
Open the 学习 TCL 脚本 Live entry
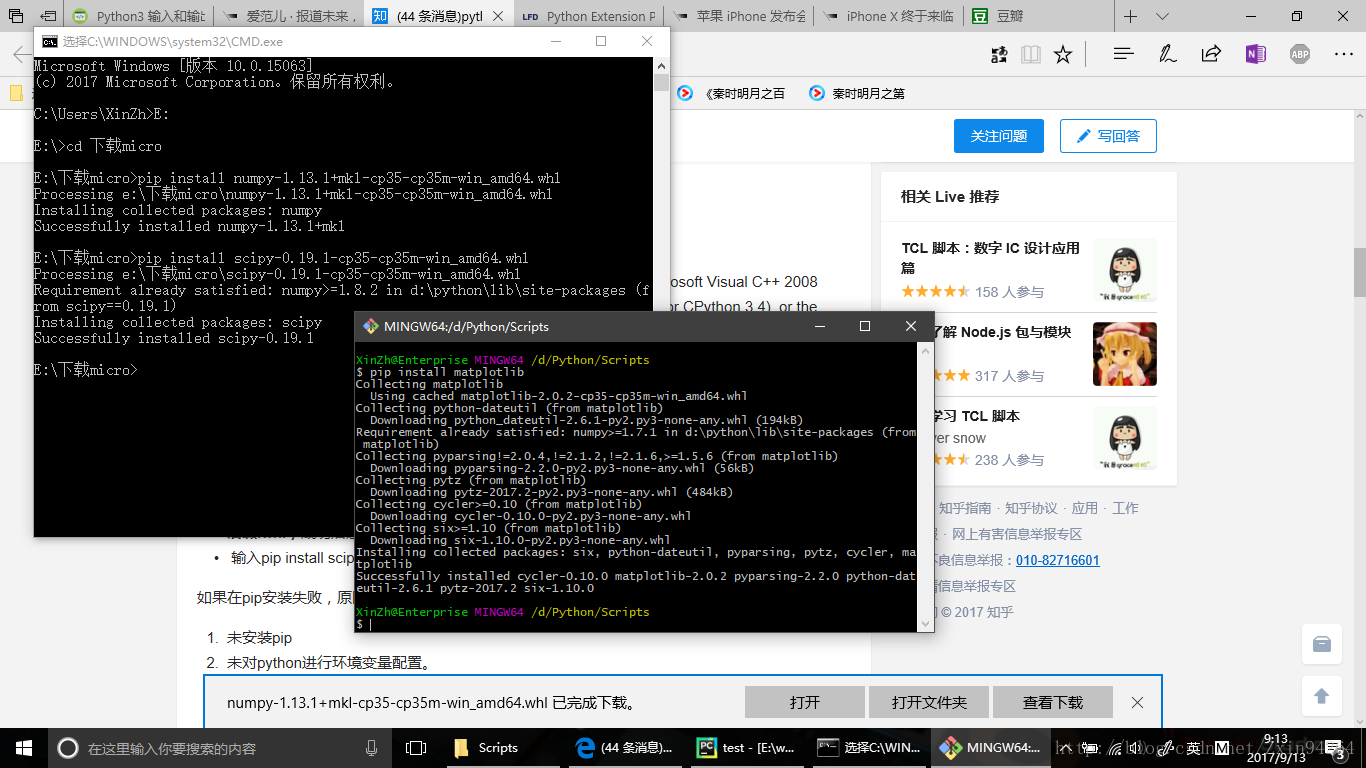coord(976,416)
